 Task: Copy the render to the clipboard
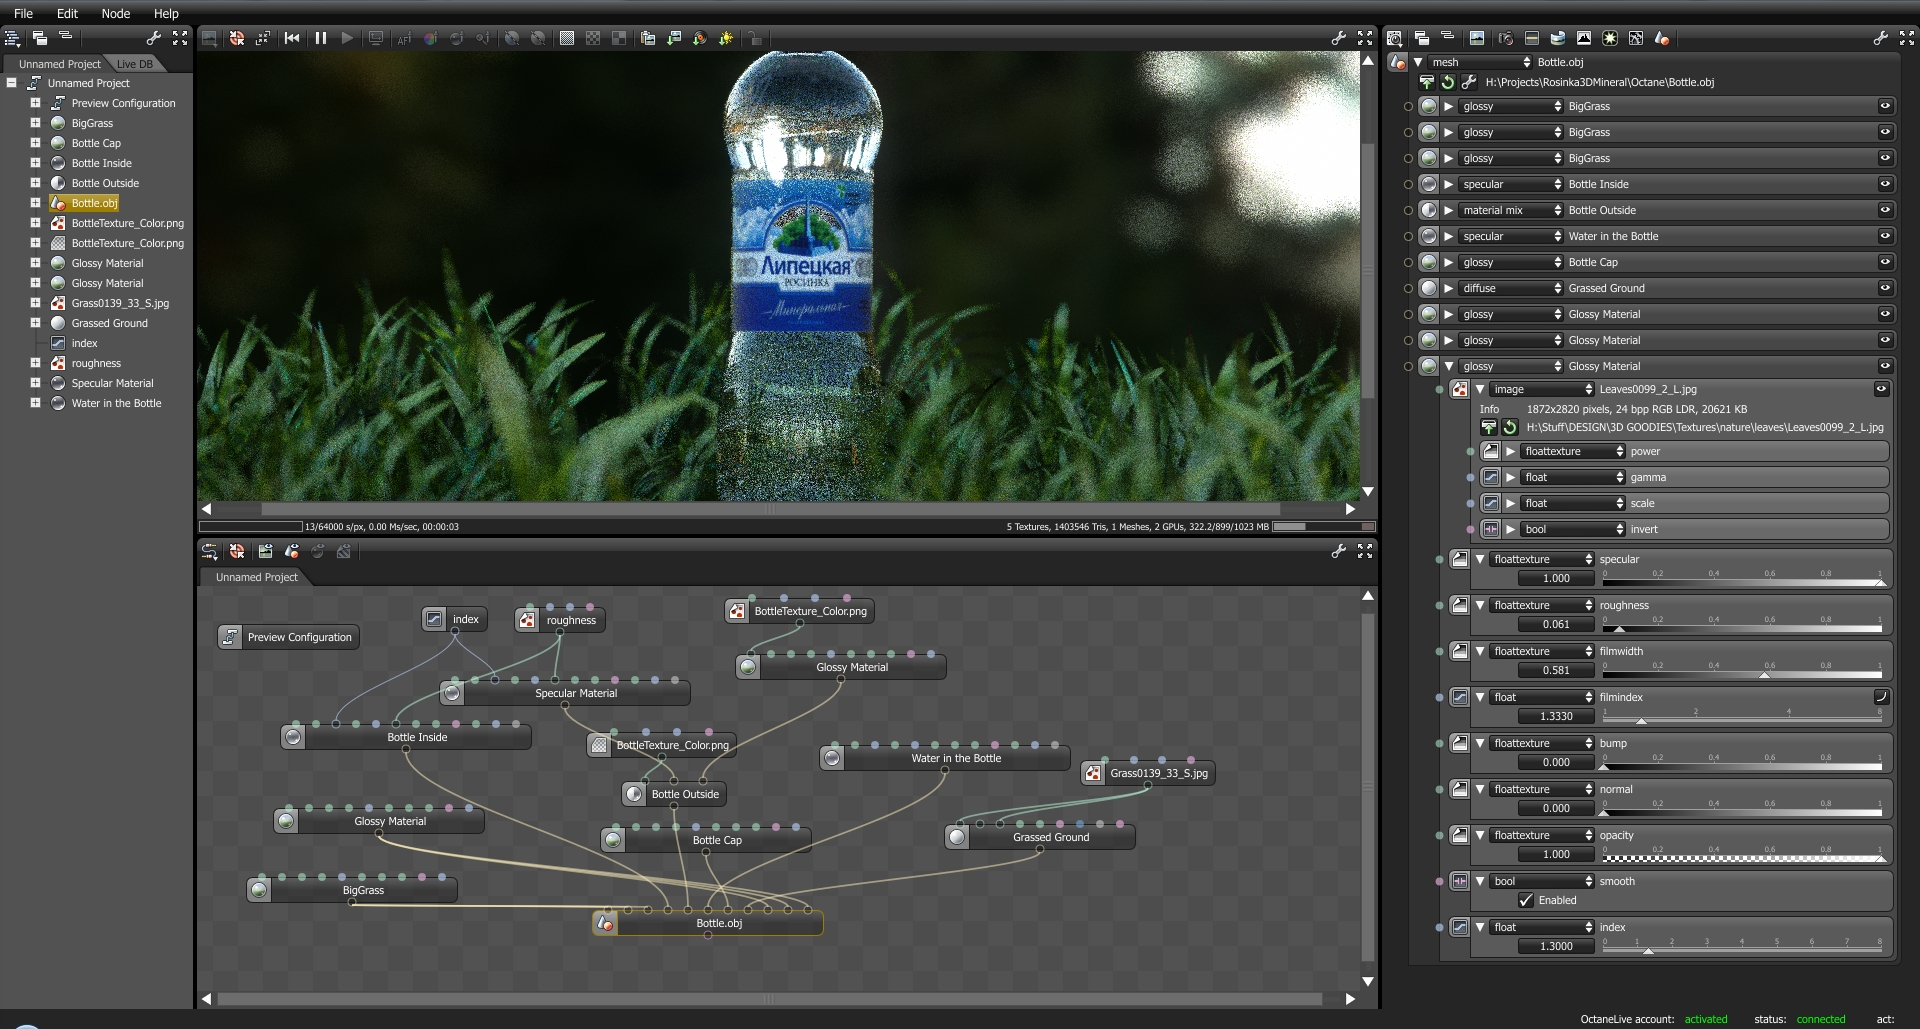point(648,38)
